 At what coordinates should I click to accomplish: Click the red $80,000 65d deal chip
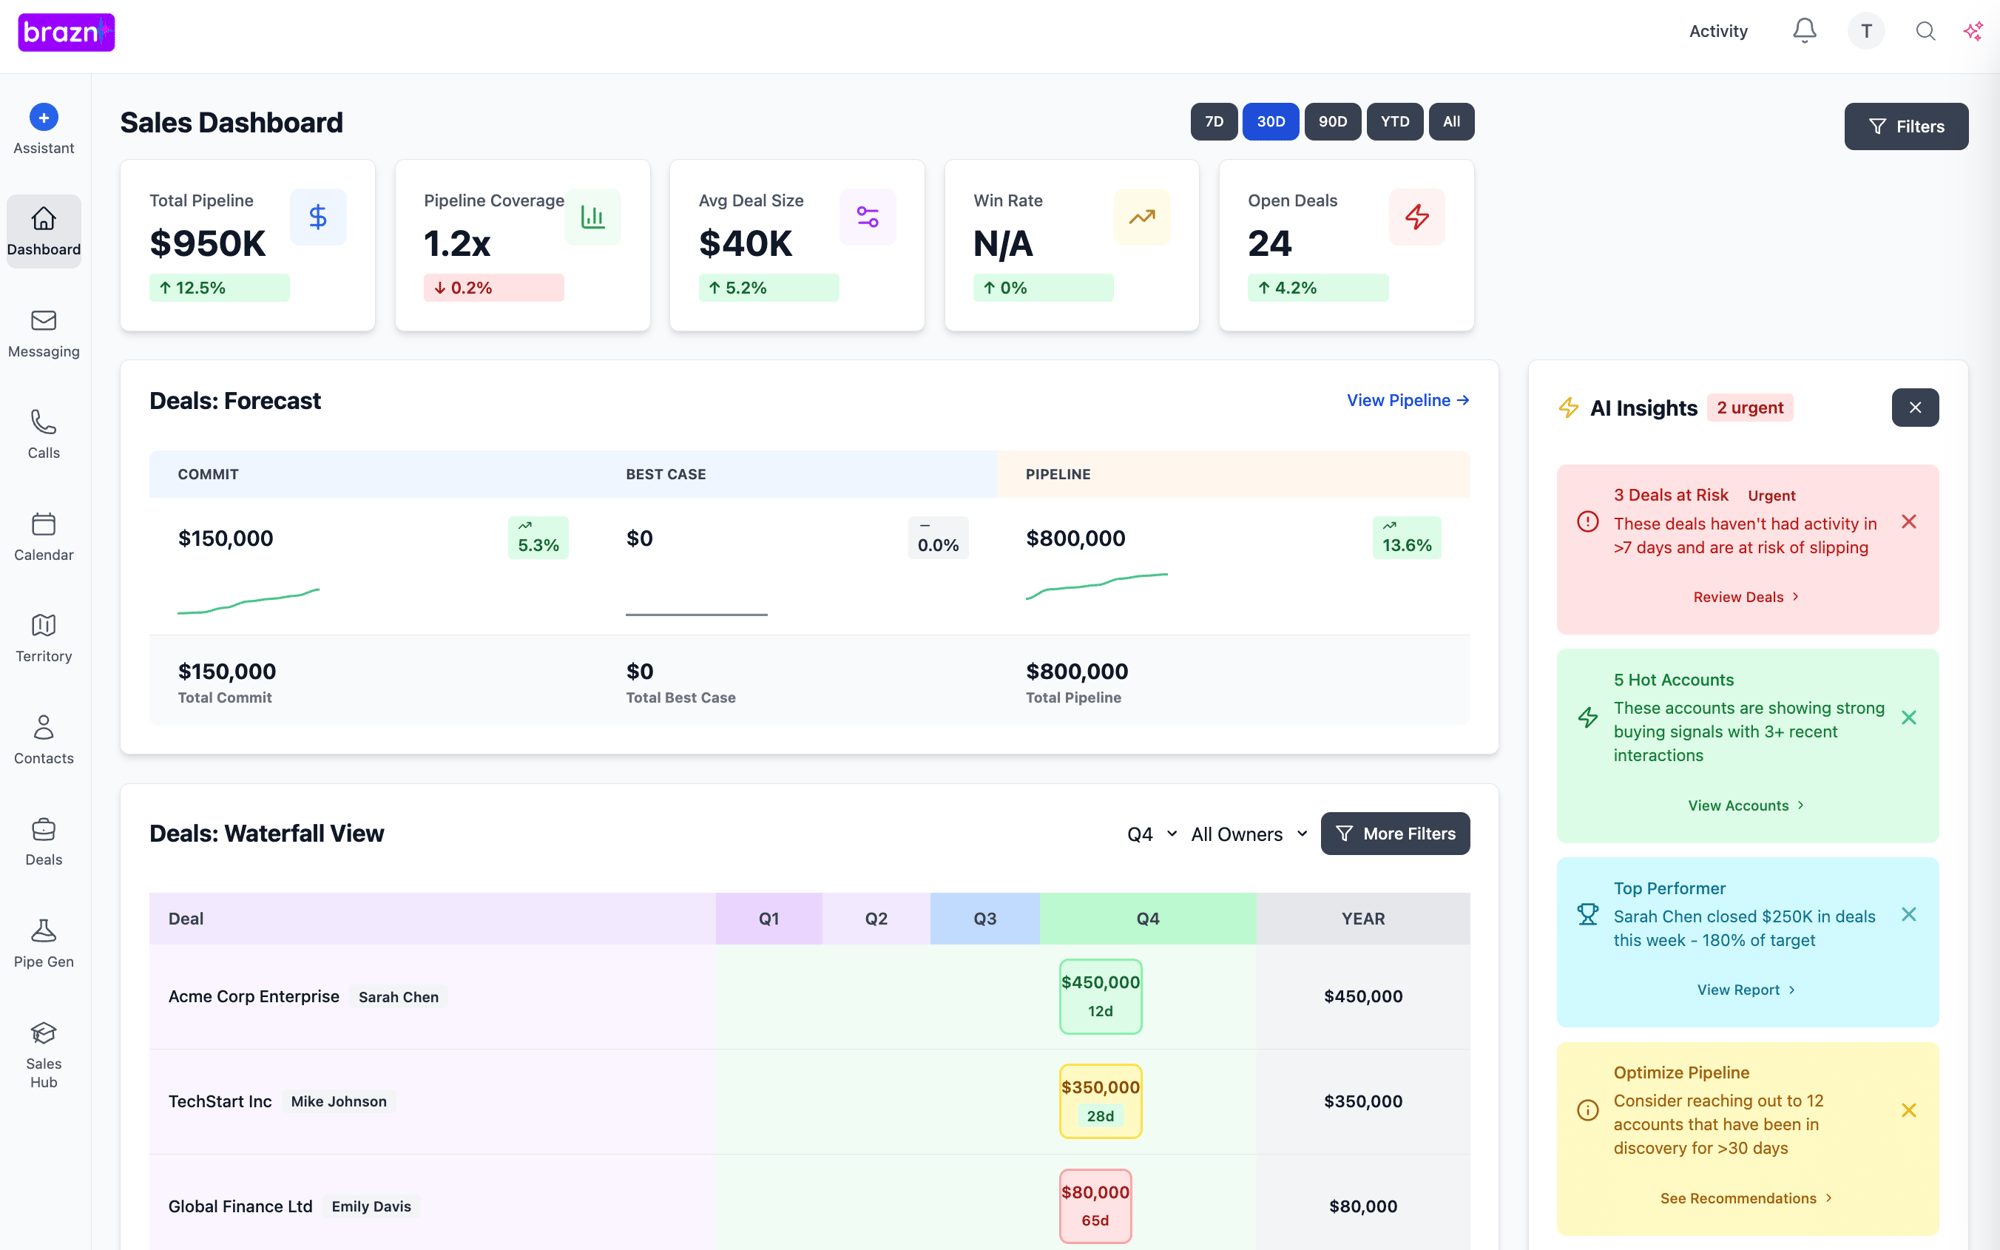click(x=1095, y=1206)
